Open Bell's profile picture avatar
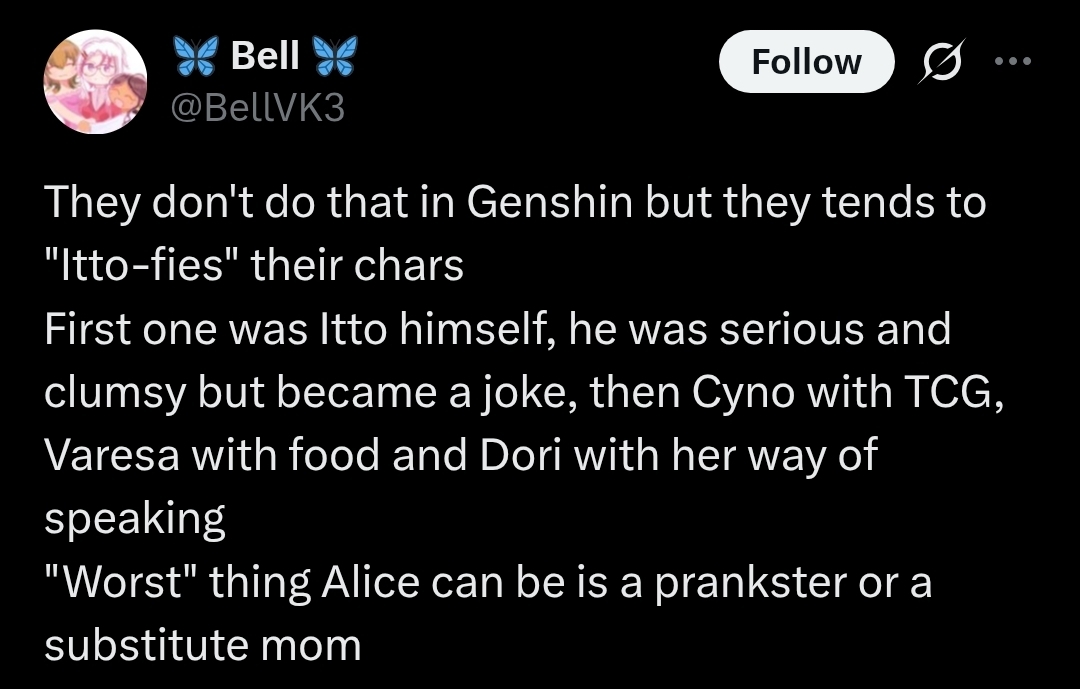 95,81
